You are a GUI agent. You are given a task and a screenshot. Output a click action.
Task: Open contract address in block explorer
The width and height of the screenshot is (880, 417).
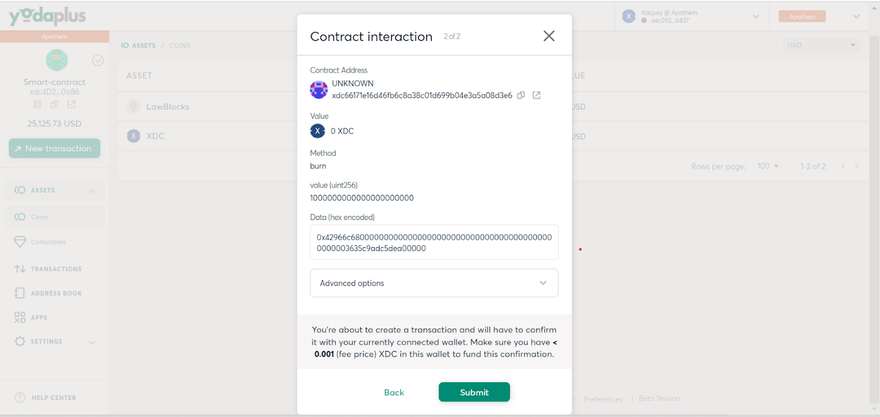536,96
